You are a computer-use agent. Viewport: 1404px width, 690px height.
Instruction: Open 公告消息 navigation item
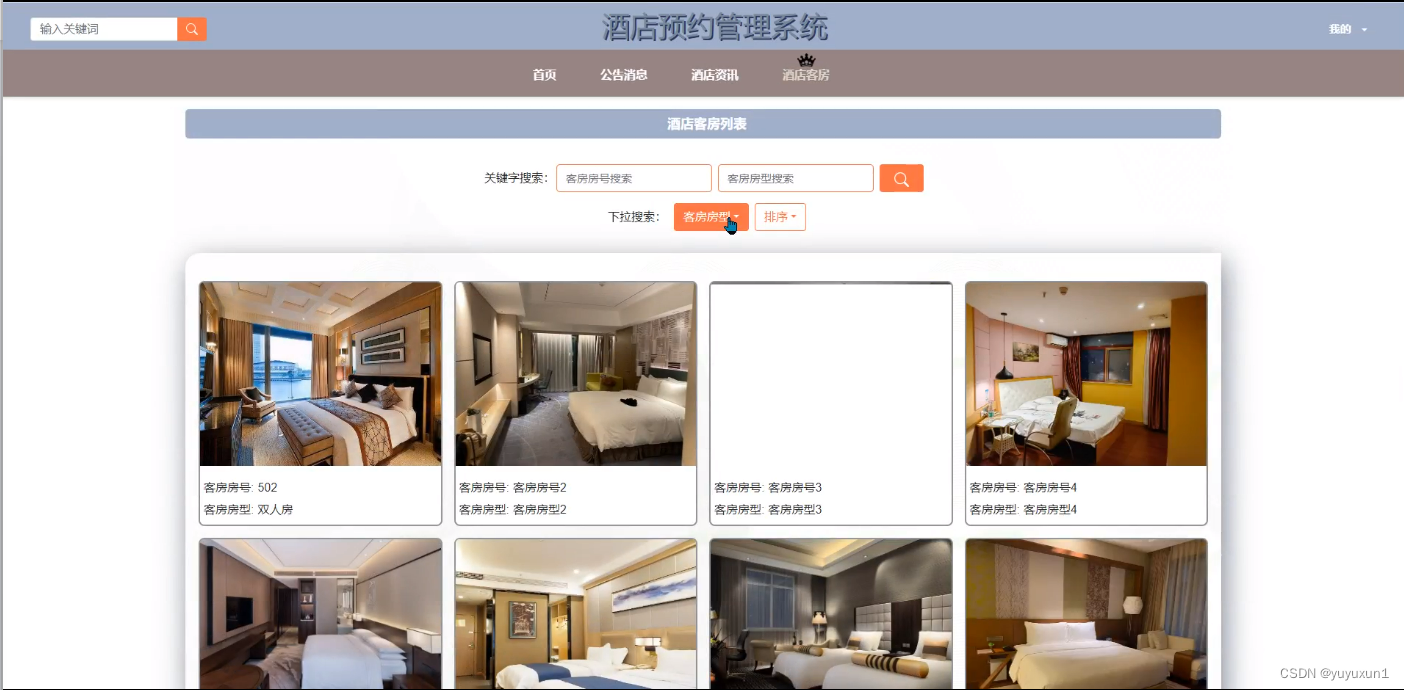point(624,75)
